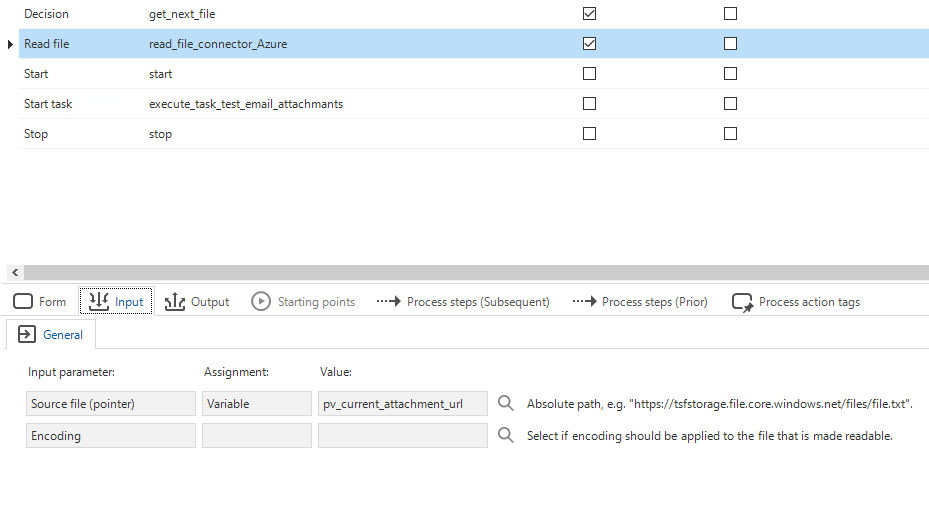The image size is (929, 509).
Task: Click the horizontal scrollbar left arrow
Action: 15,273
